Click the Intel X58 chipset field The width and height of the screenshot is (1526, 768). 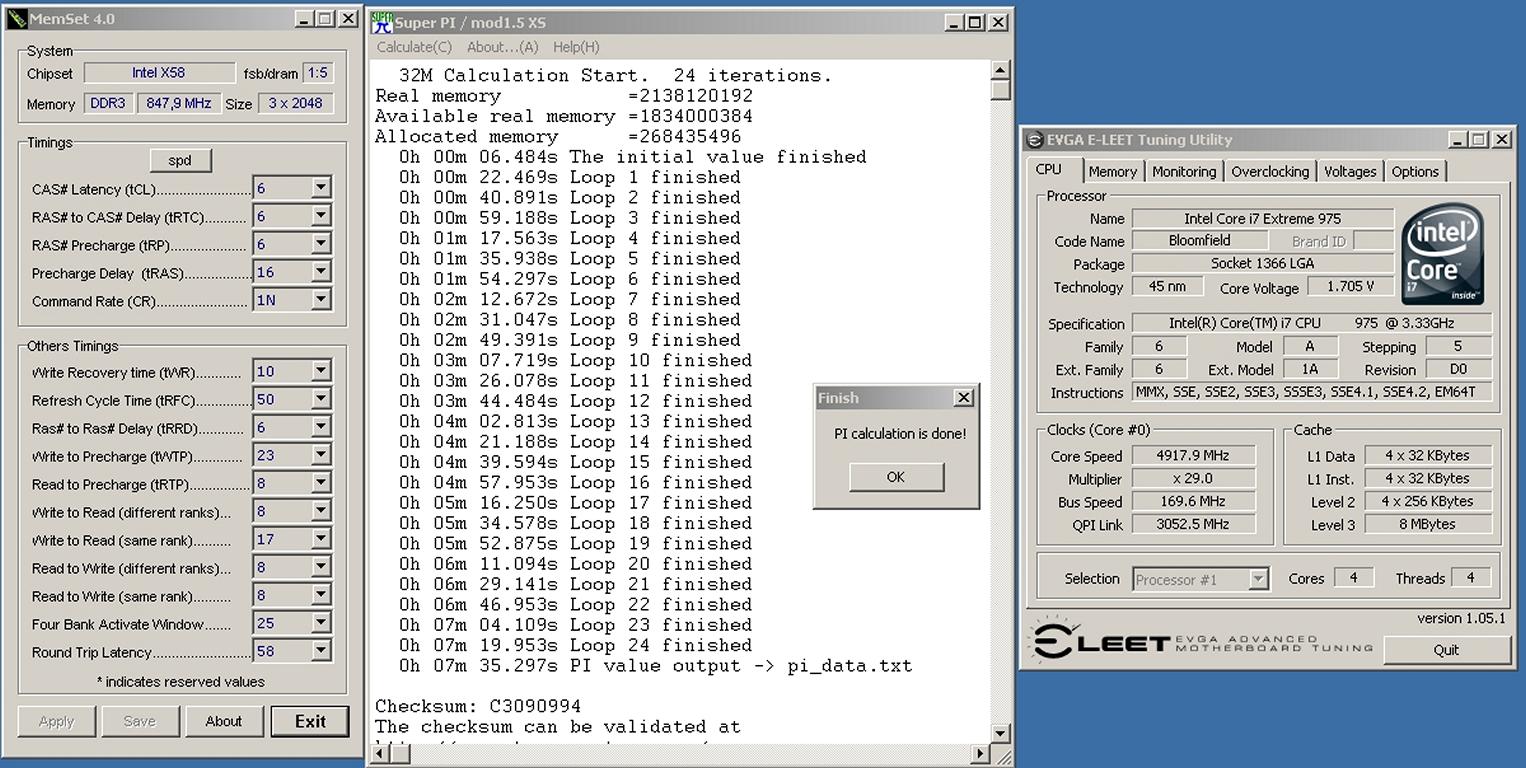click(x=158, y=73)
